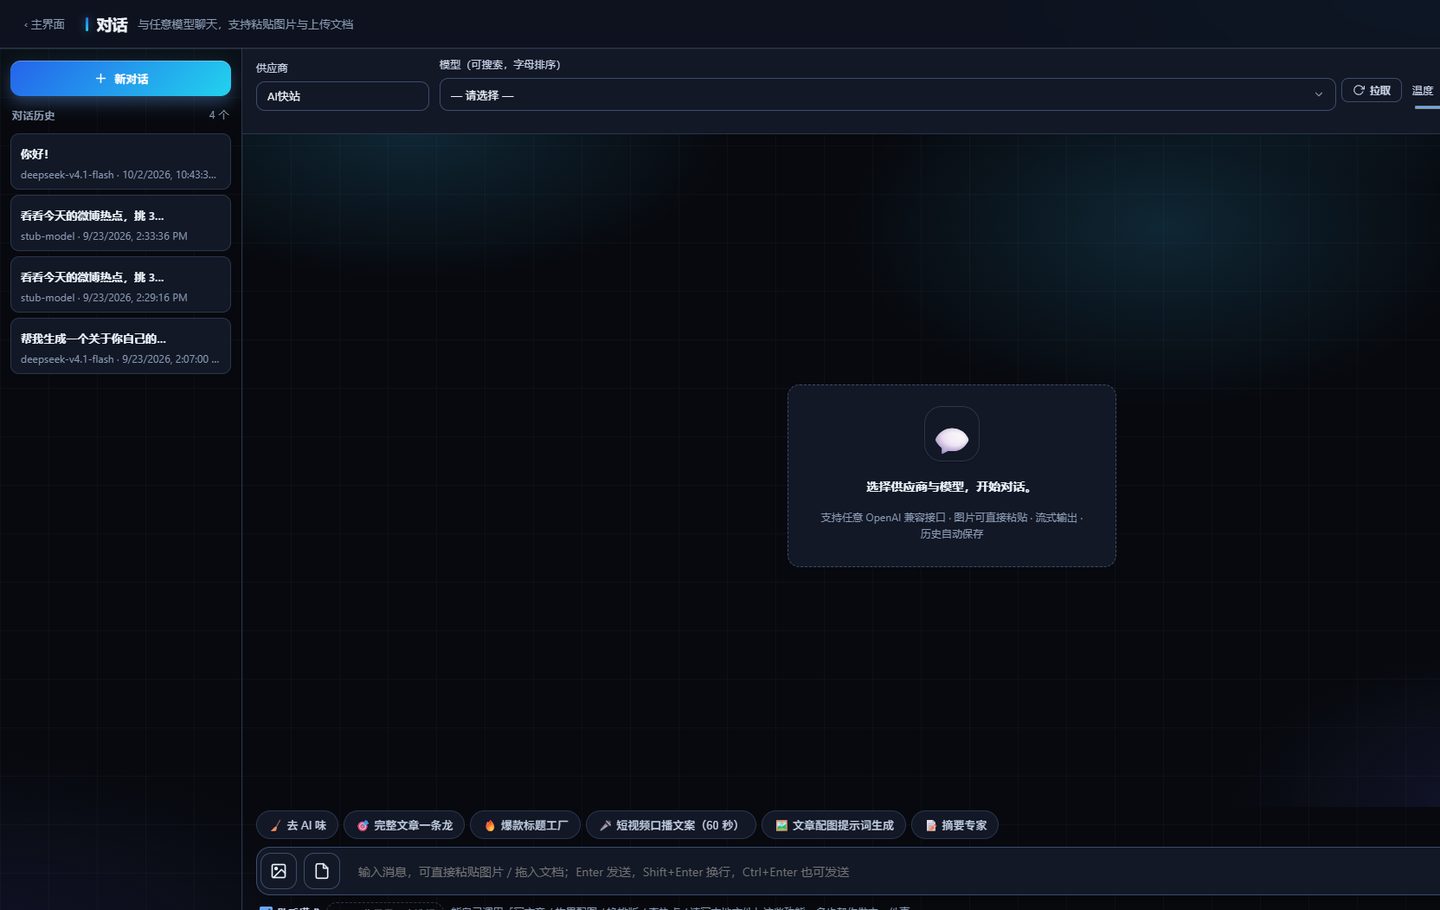Viewport: 1440px width, 910px height.
Task: Select the 去 AI 味 prompt chip
Action: tap(297, 825)
